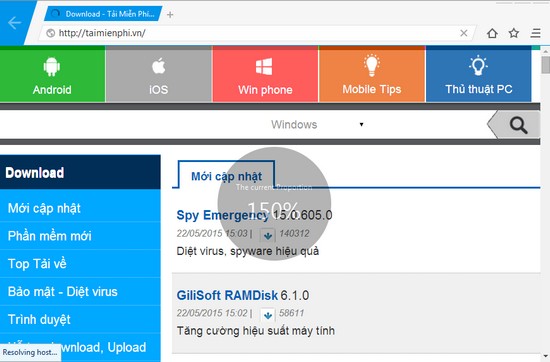The width and height of the screenshot is (550, 362).
Task: Select the Win phone category tile
Action: coord(265,74)
